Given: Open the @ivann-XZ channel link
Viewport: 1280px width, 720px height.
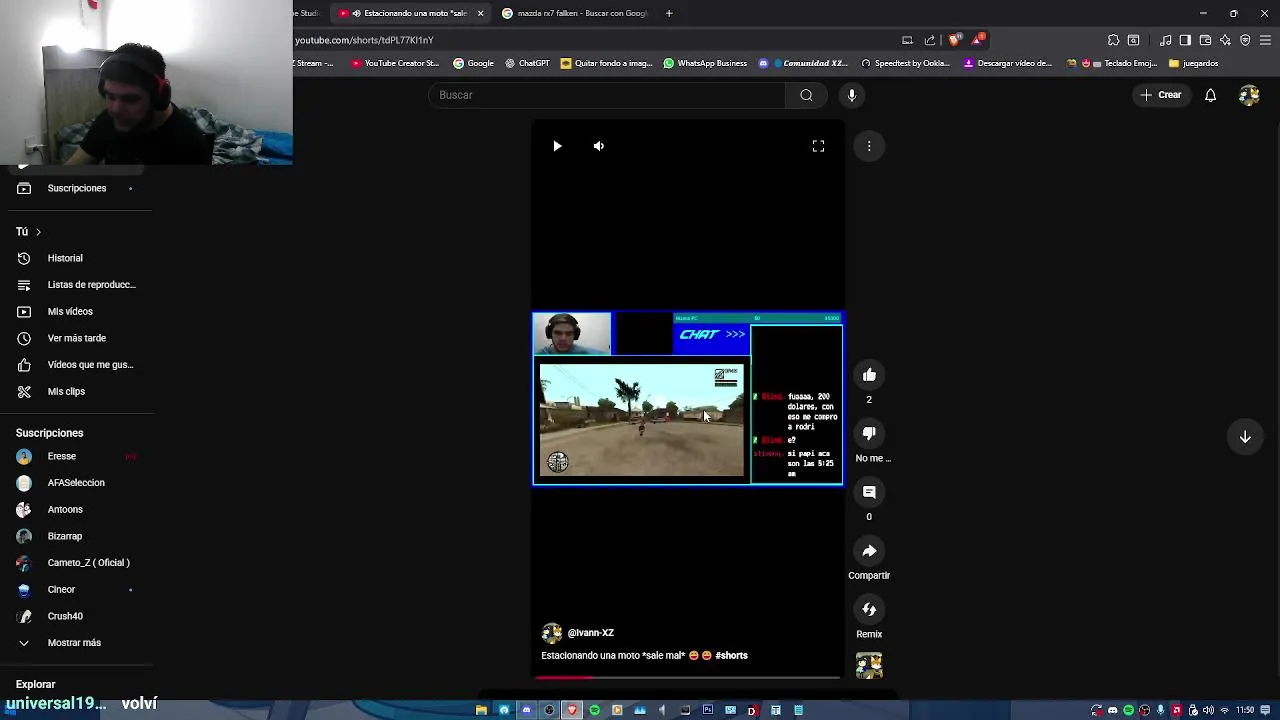Looking at the screenshot, I should click(591, 633).
